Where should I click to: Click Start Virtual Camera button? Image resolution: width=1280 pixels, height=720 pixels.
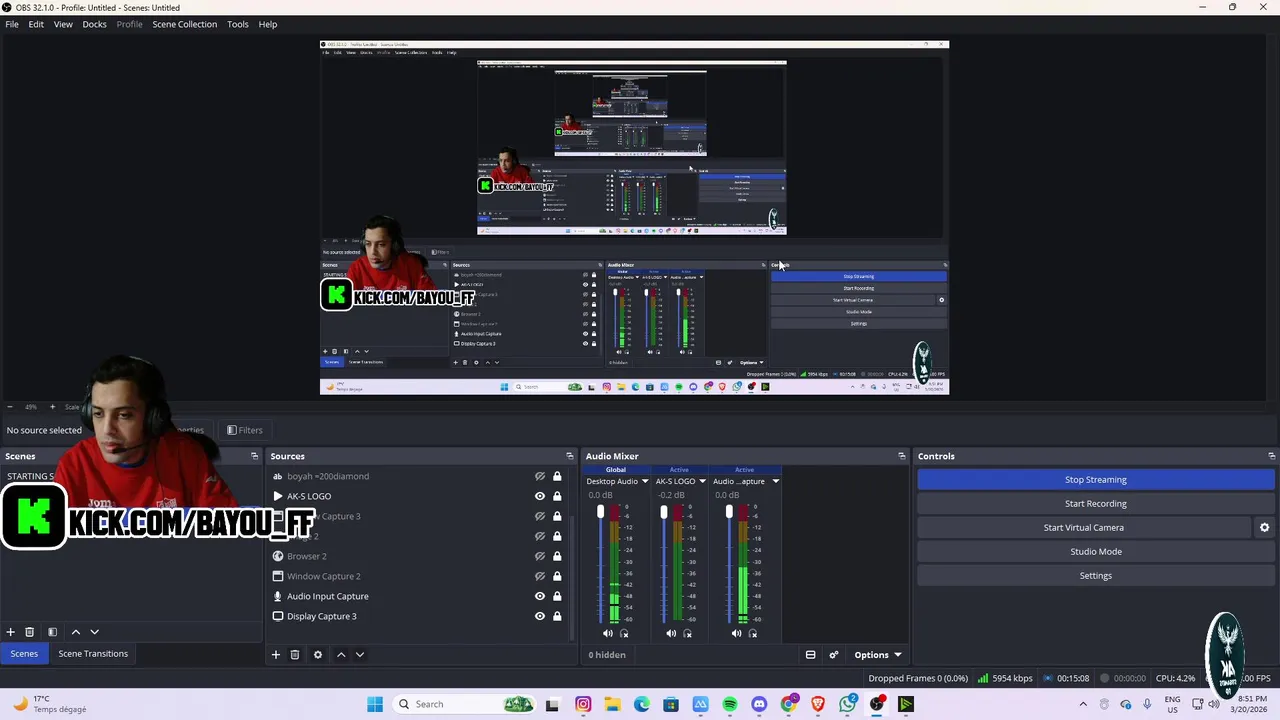click(x=1084, y=527)
